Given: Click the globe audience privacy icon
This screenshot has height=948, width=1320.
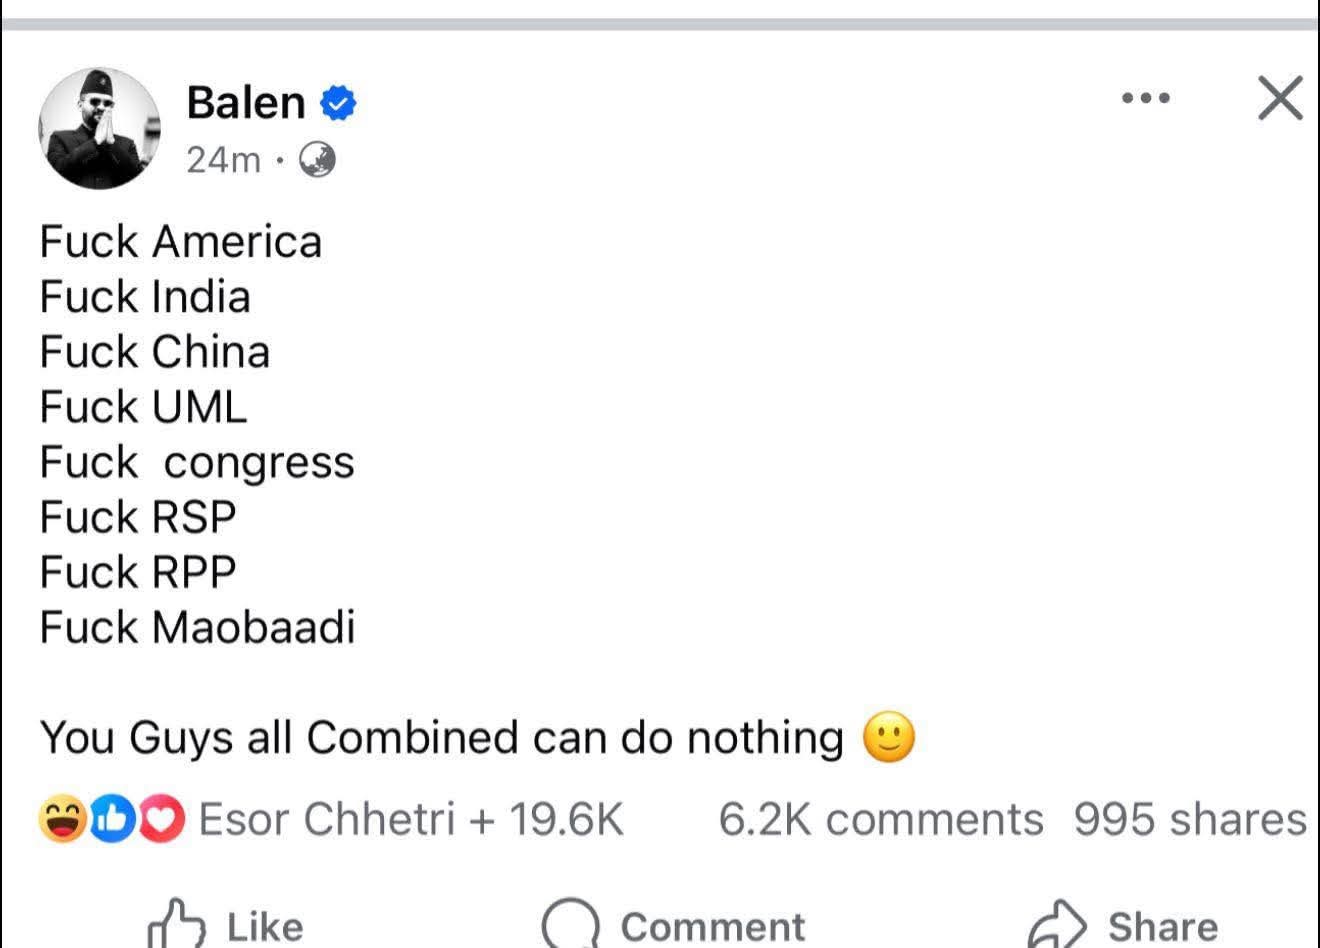Looking at the screenshot, I should (x=319, y=160).
